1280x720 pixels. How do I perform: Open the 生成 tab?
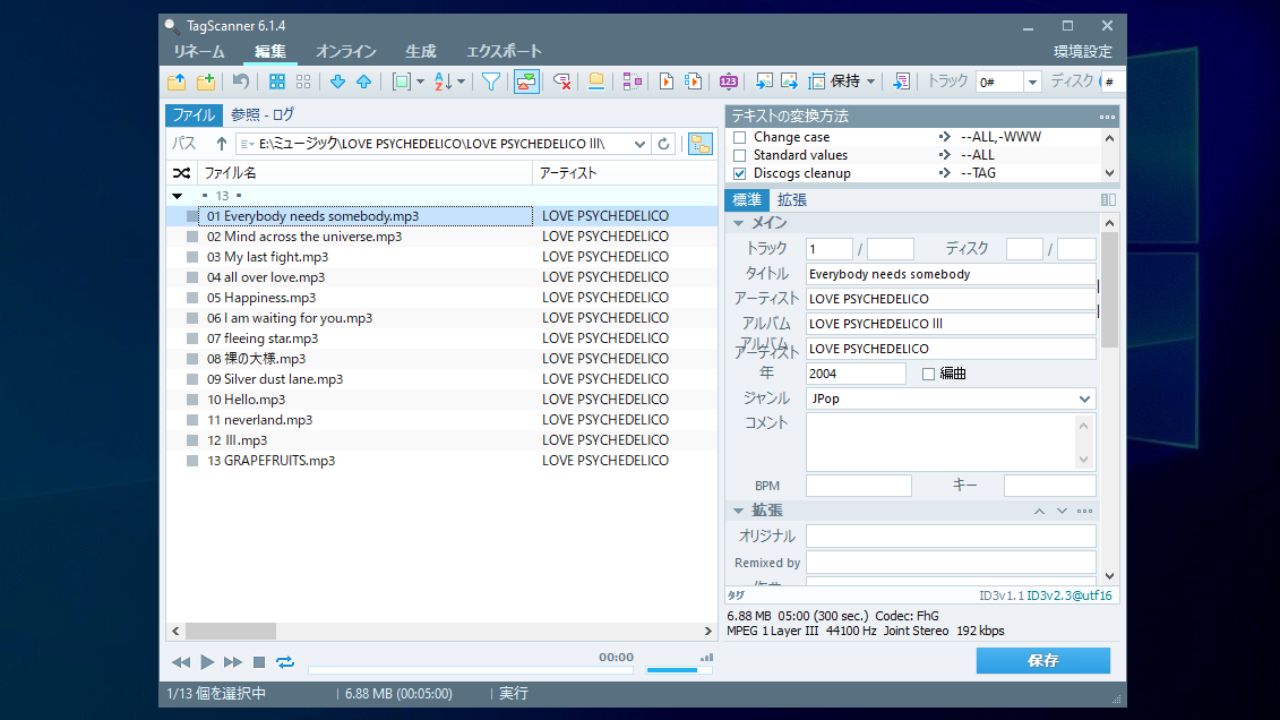pyautogui.click(x=420, y=52)
